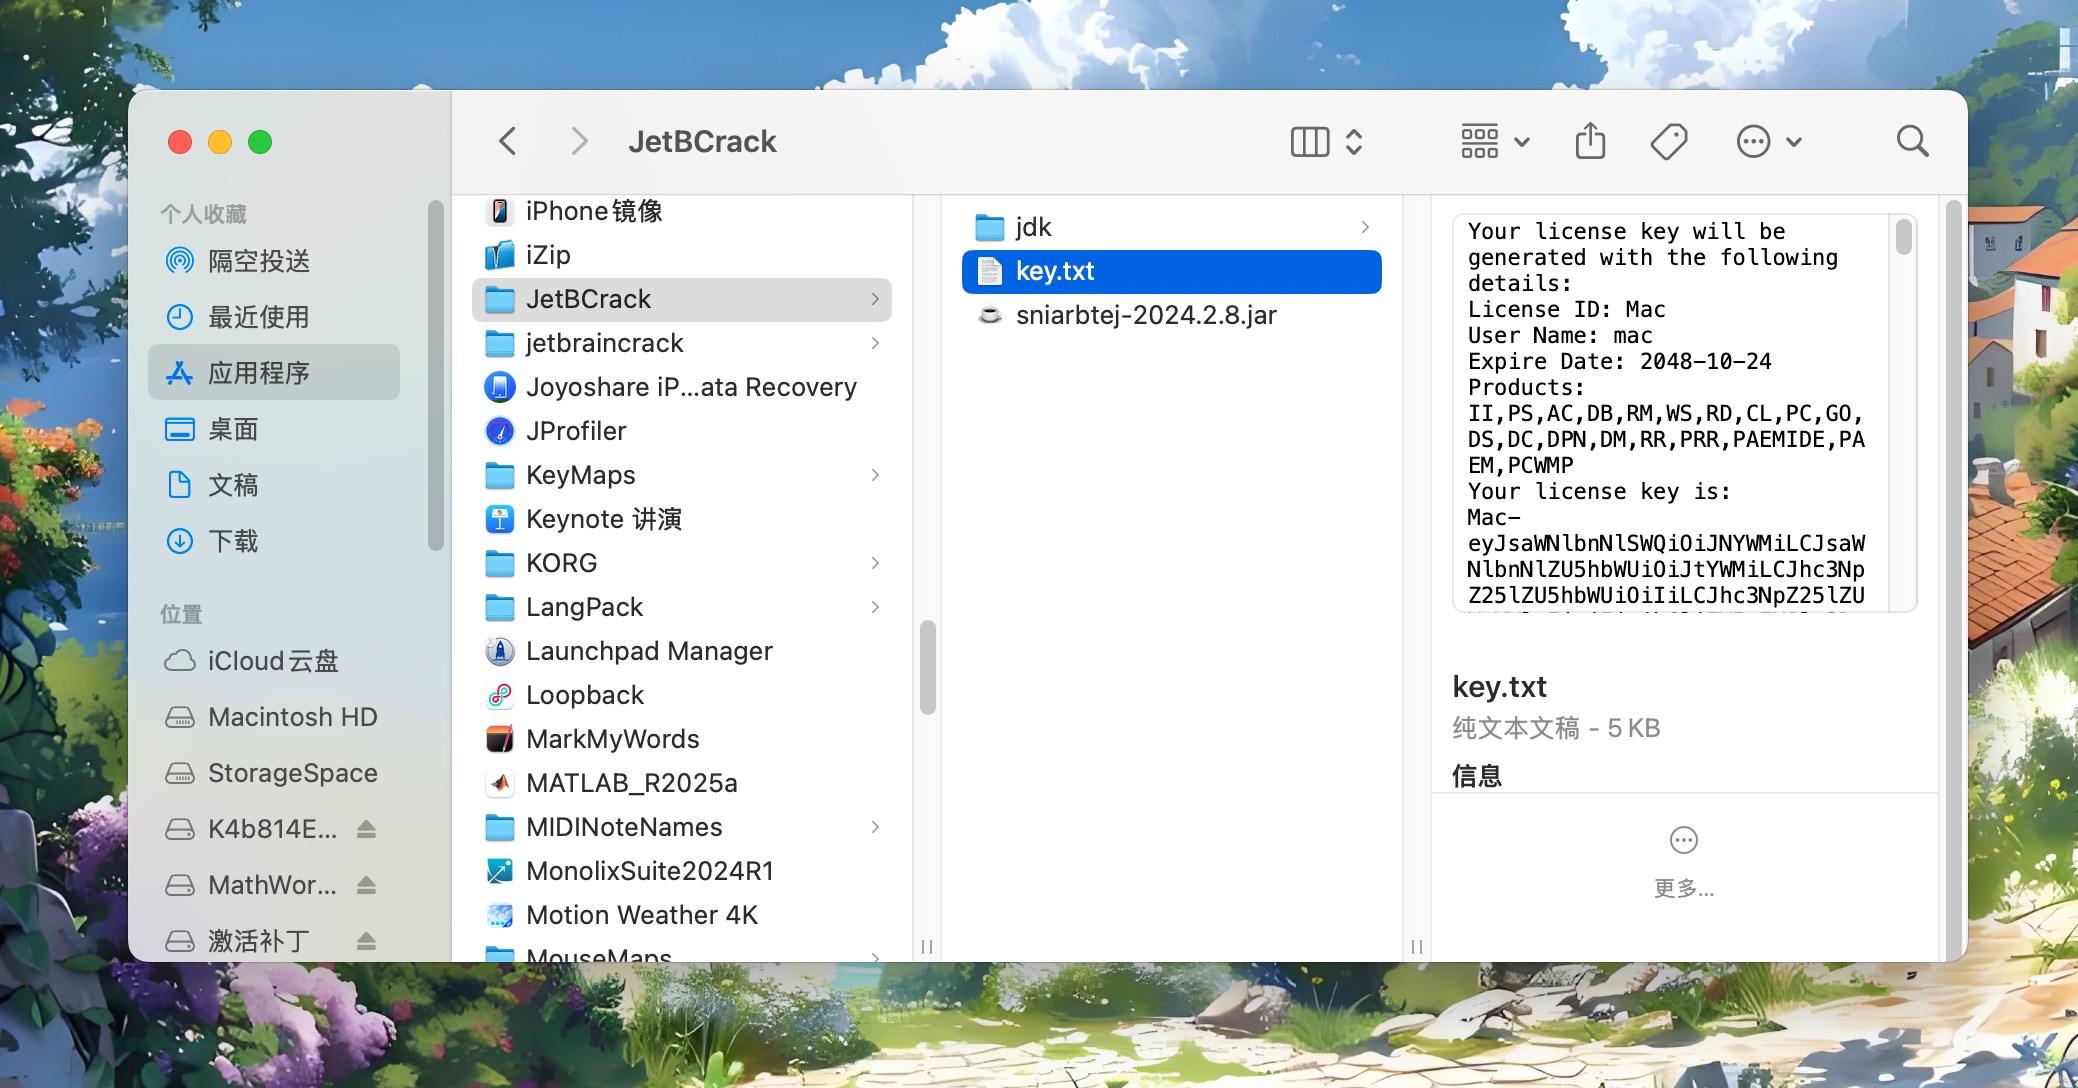The image size is (2078, 1088).
Task: Select the sniarbtej-2024.2.8.jar file
Action: click(x=1146, y=315)
